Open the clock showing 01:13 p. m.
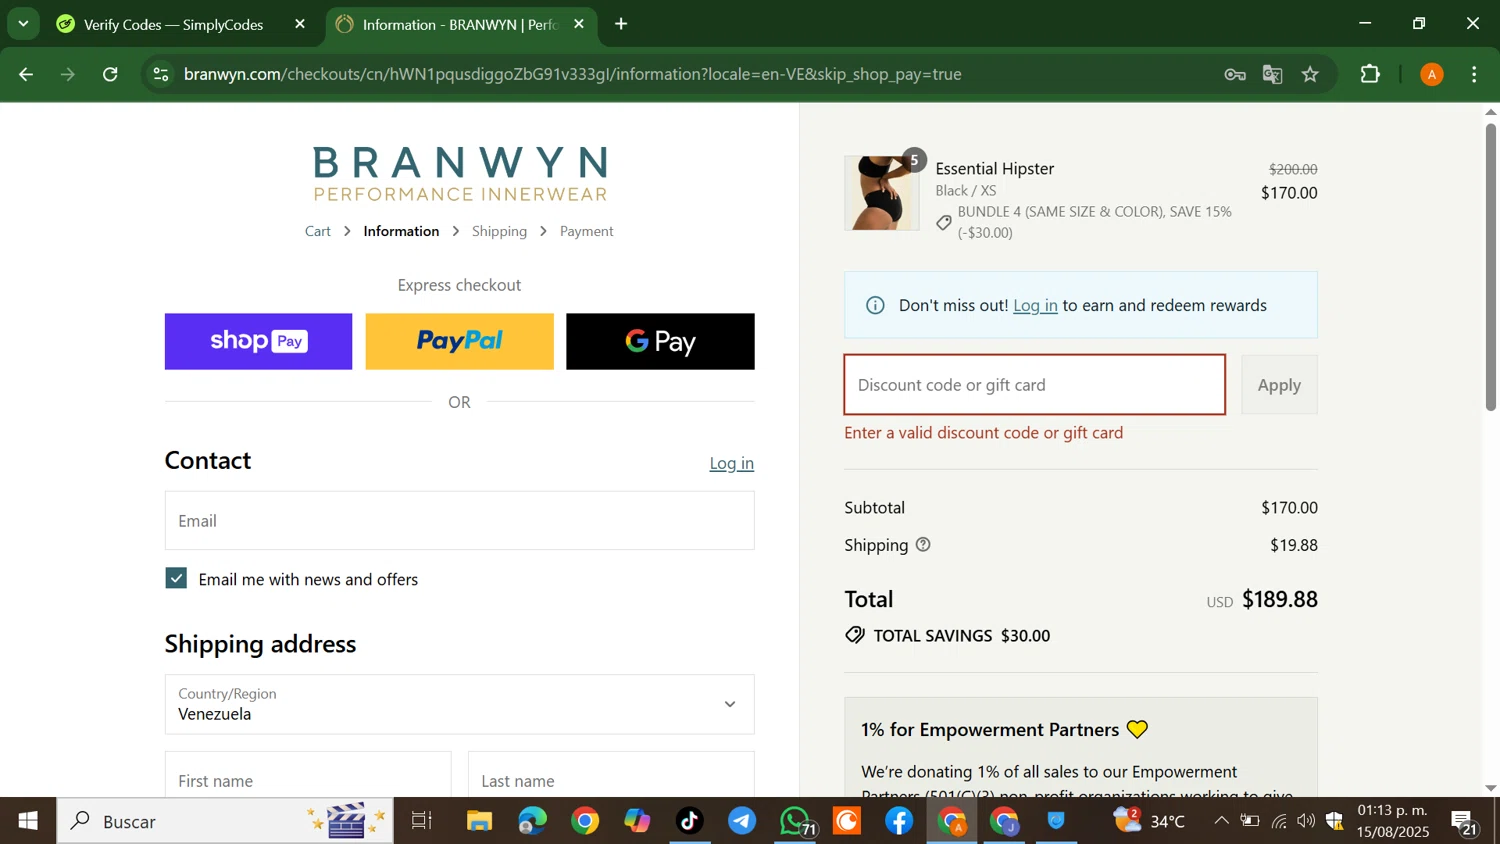The height and width of the screenshot is (844, 1500). (x=1393, y=821)
